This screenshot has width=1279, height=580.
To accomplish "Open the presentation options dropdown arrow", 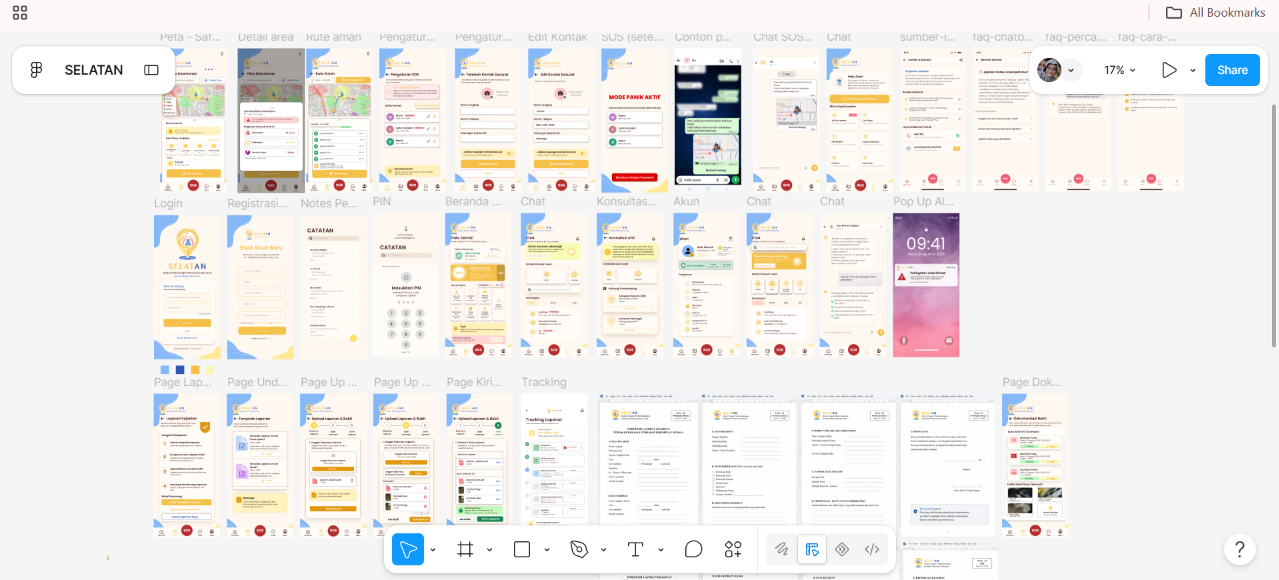I will pos(1192,70).
